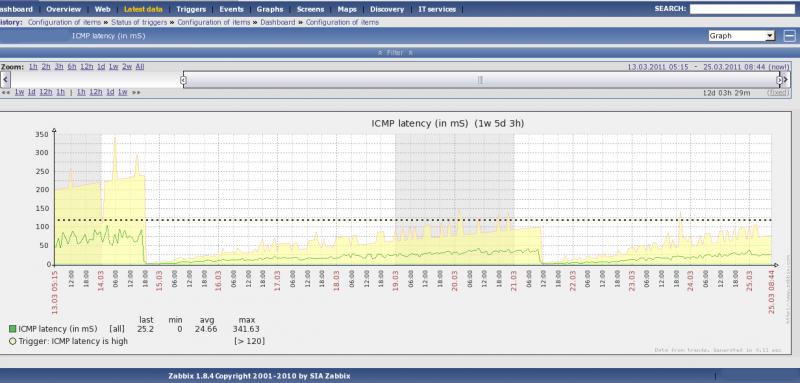Screen dimensions: 800x383
Task: Click the left scroll arrow of time bar
Action: point(5,80)
